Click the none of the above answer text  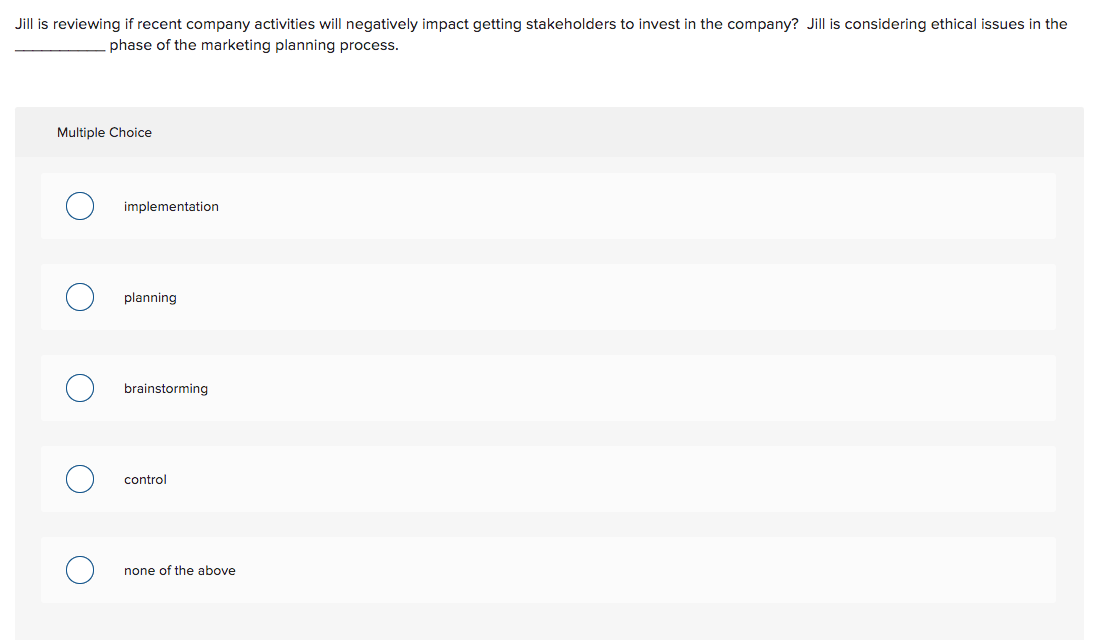[179, 570]
